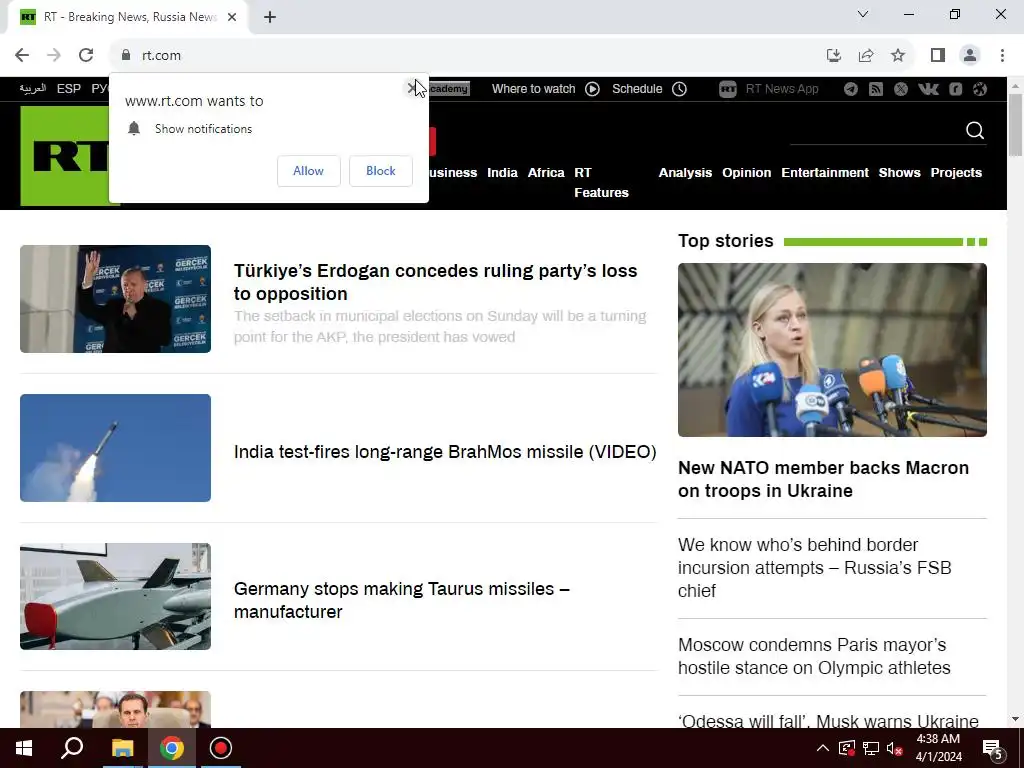The image size is (1024, 768).
Task: Open Windows notification center
Action: click(x=993, y=748)
